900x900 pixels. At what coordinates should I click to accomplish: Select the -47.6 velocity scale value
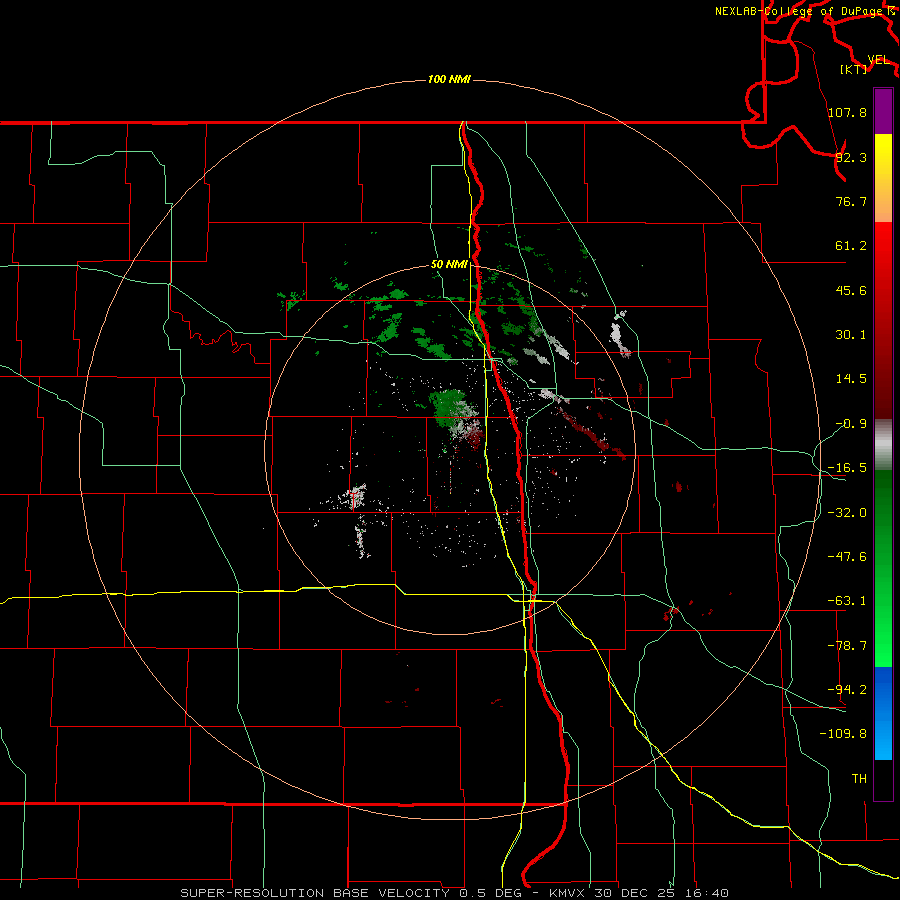pyautogui.click(x=847, y=556)
